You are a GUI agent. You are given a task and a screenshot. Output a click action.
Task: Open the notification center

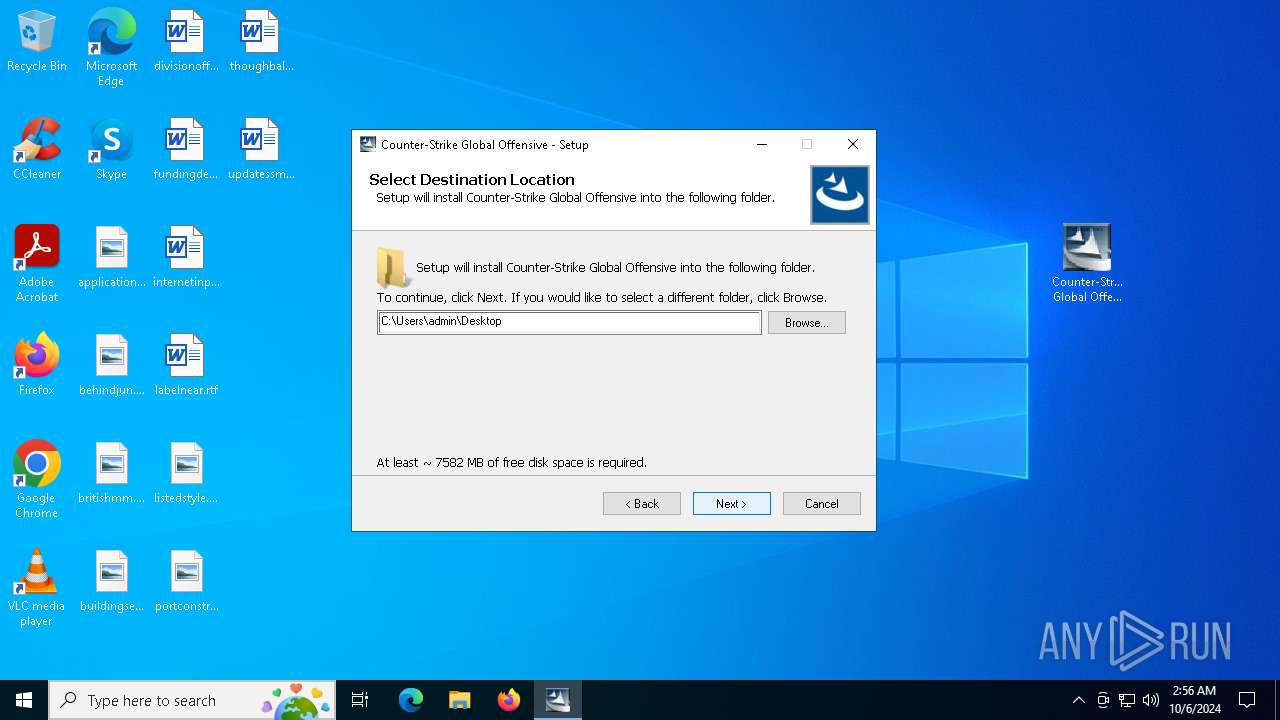pos(1247,700)
